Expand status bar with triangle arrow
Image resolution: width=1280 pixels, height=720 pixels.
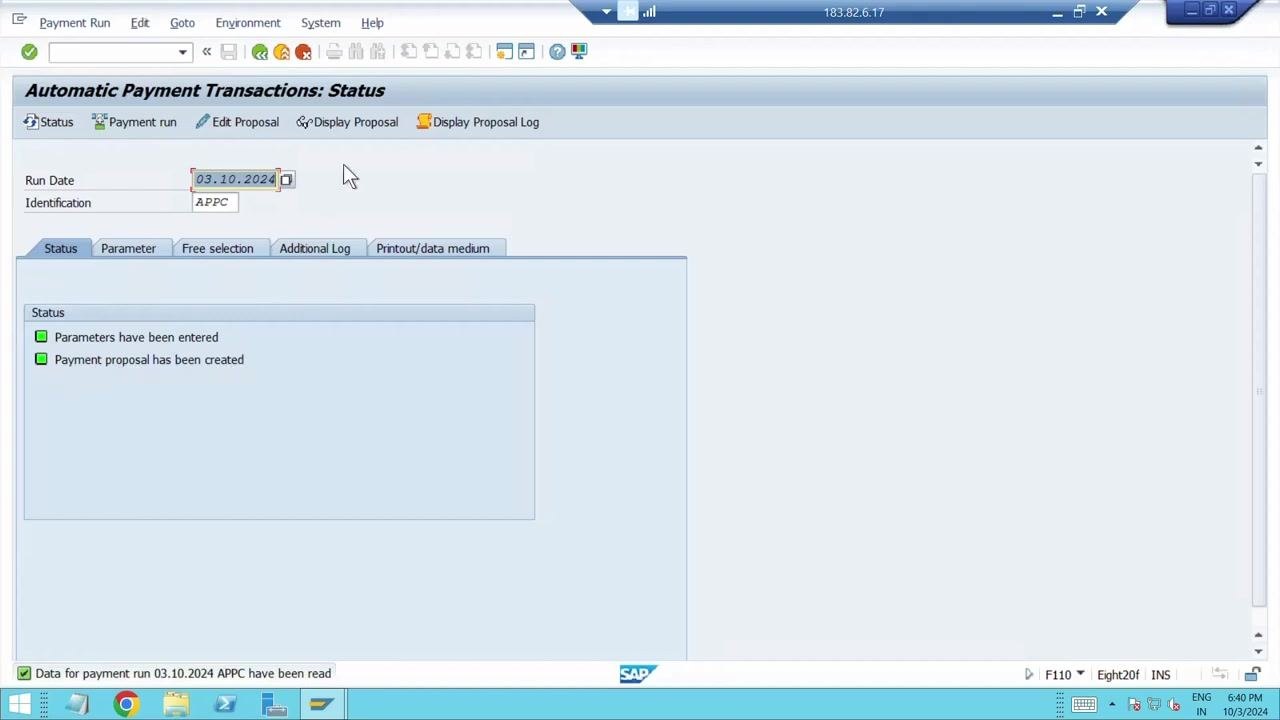coord(1028,675)
